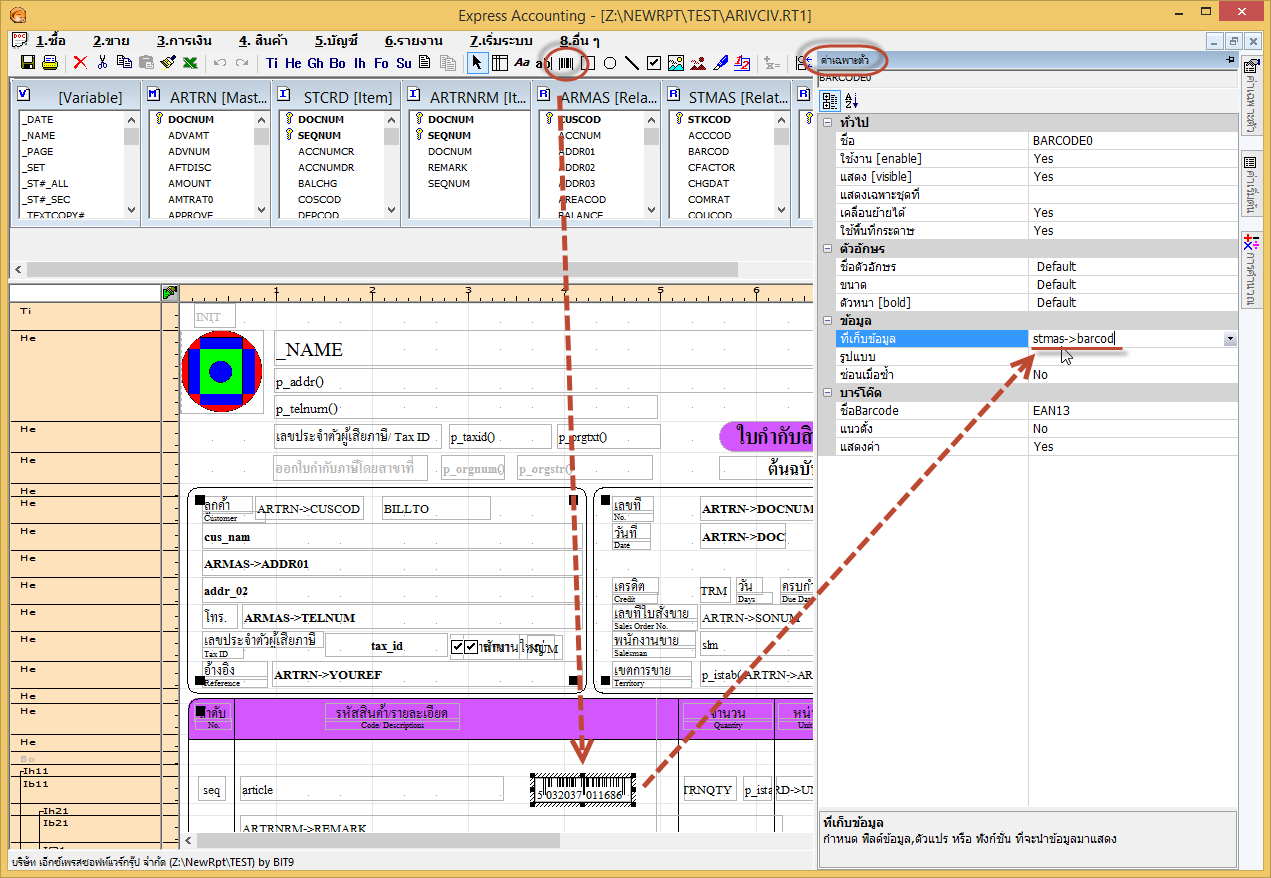The width and height of the screenshot is (1271, 878).
Task: Click the barcode tool in the toolbar
Action: pyautogui.click(x=566, y=63)
